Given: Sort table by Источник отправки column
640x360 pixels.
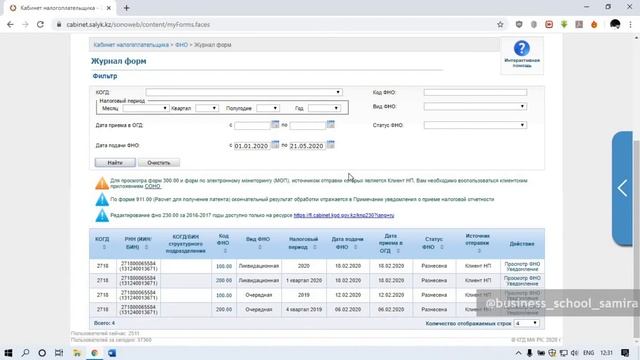Looking at the screenshot, I should click(479, 251).
